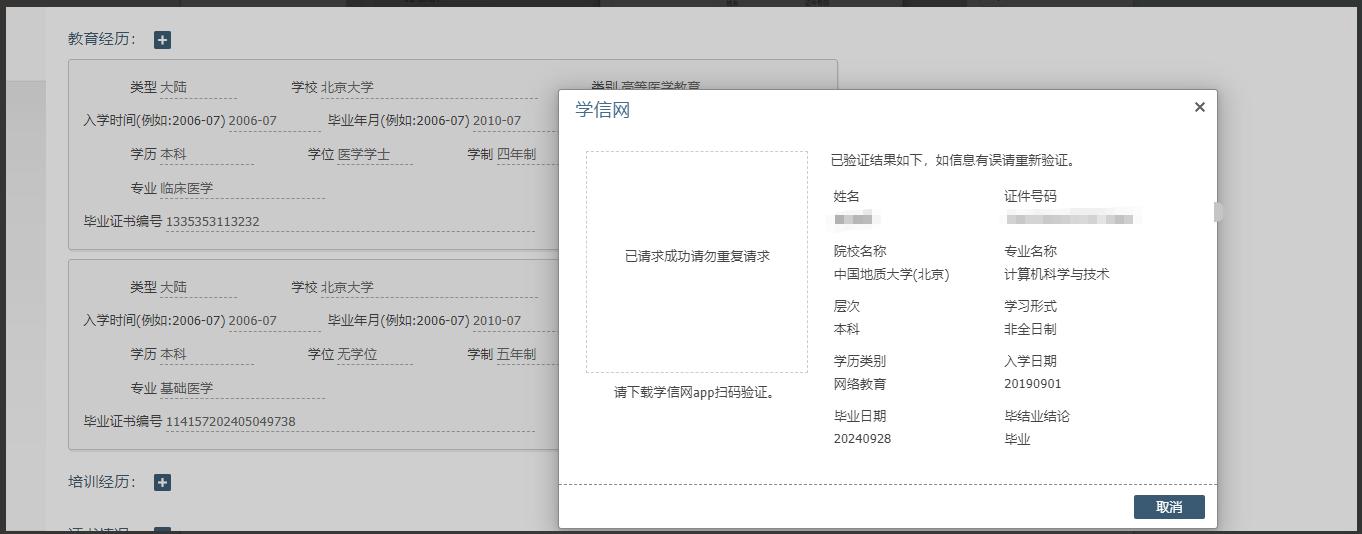The image size is (1362, 534).
Task: Click the 入学时间 field in the first record
Action: click(273, 121)
